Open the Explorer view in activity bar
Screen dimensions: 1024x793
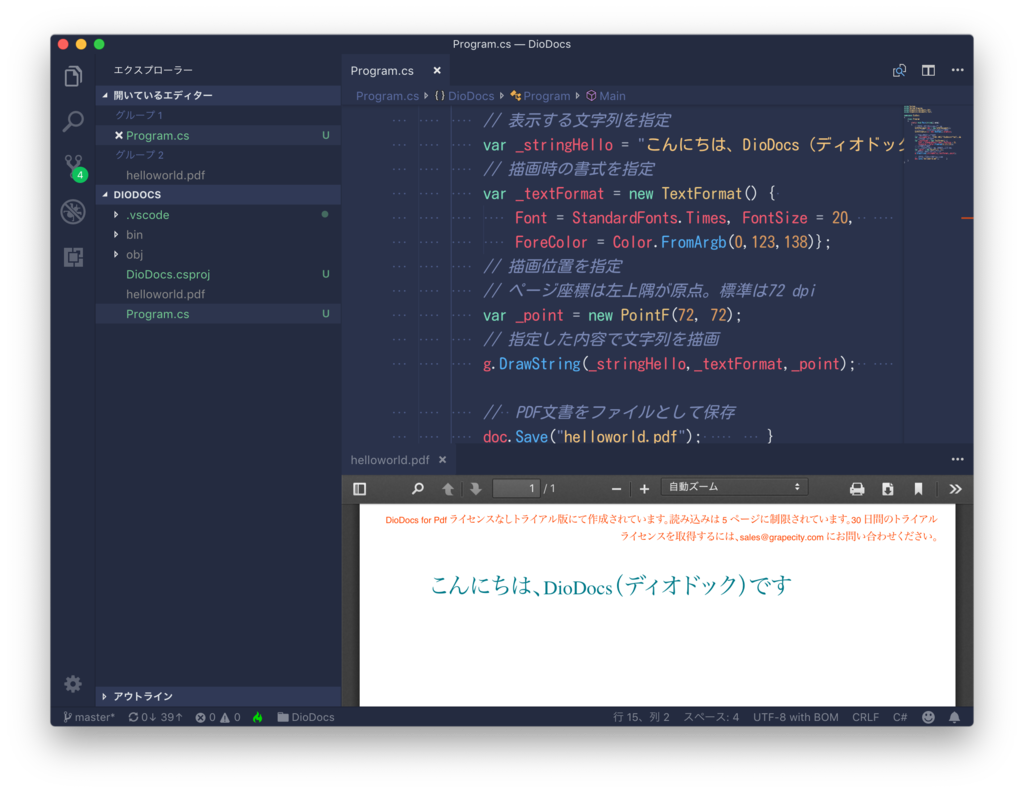[x=73, y=76]
